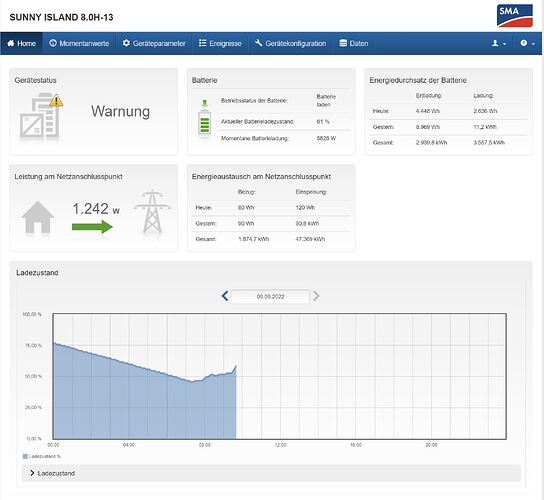Click the state of charge chart area
The image size is (544, 500).
click(x=279, y=376)
